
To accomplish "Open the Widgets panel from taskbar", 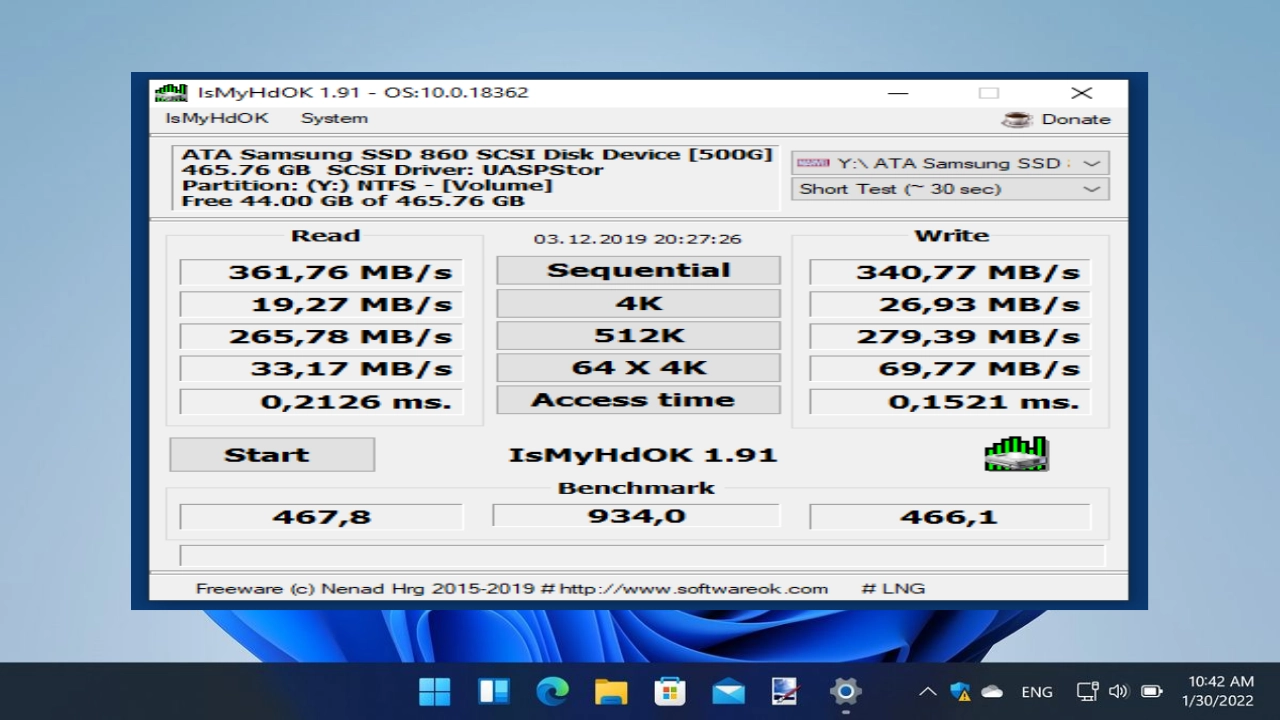I will 494,691.
